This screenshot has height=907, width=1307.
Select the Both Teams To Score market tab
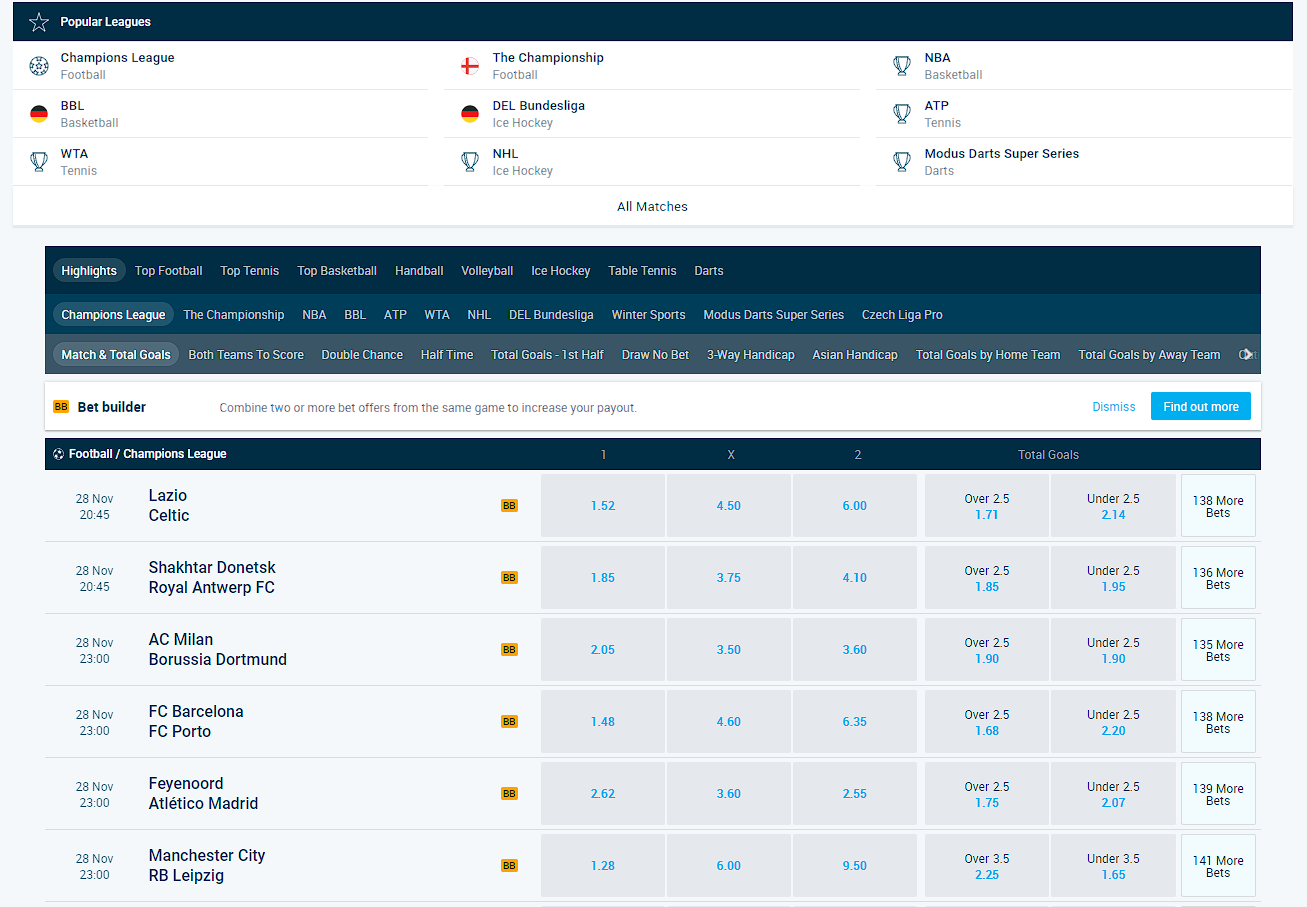246,355
